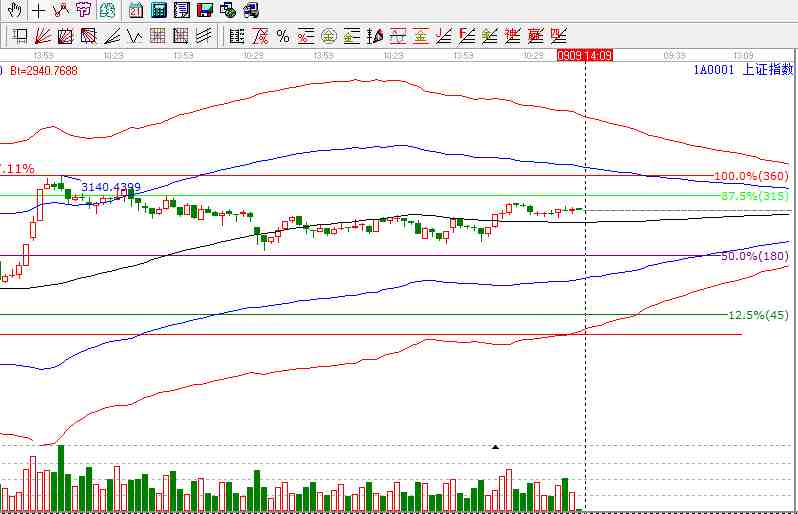Click the globe with windows icon
Screen dimensions: 798x514
(x=227, y=10)
